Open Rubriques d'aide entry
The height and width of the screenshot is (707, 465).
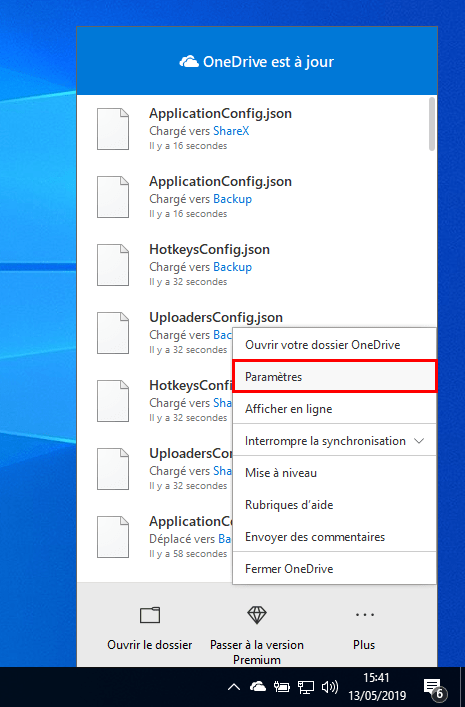[x=334, y=505]
